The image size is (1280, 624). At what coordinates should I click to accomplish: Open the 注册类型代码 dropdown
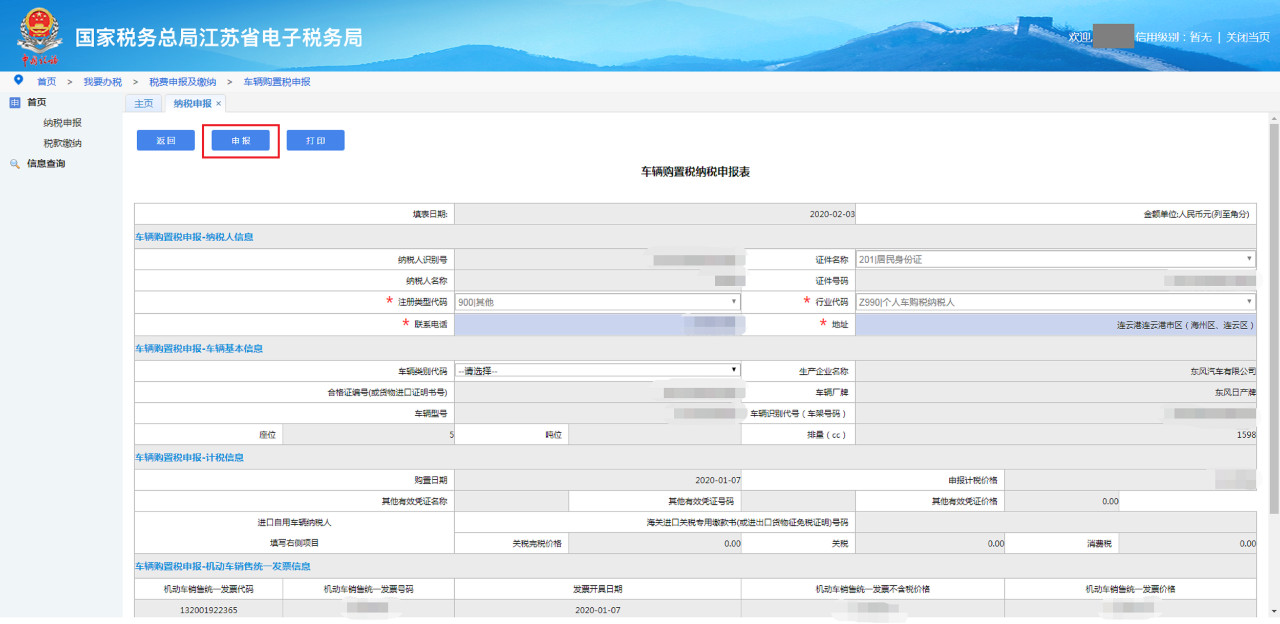[598, 302]
